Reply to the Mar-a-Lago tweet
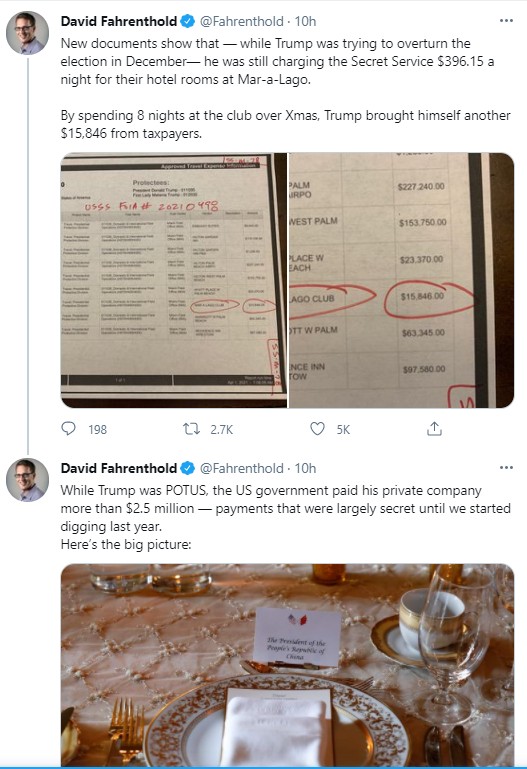Viewport: 527px width, 769px height. [x=69, y=429]
